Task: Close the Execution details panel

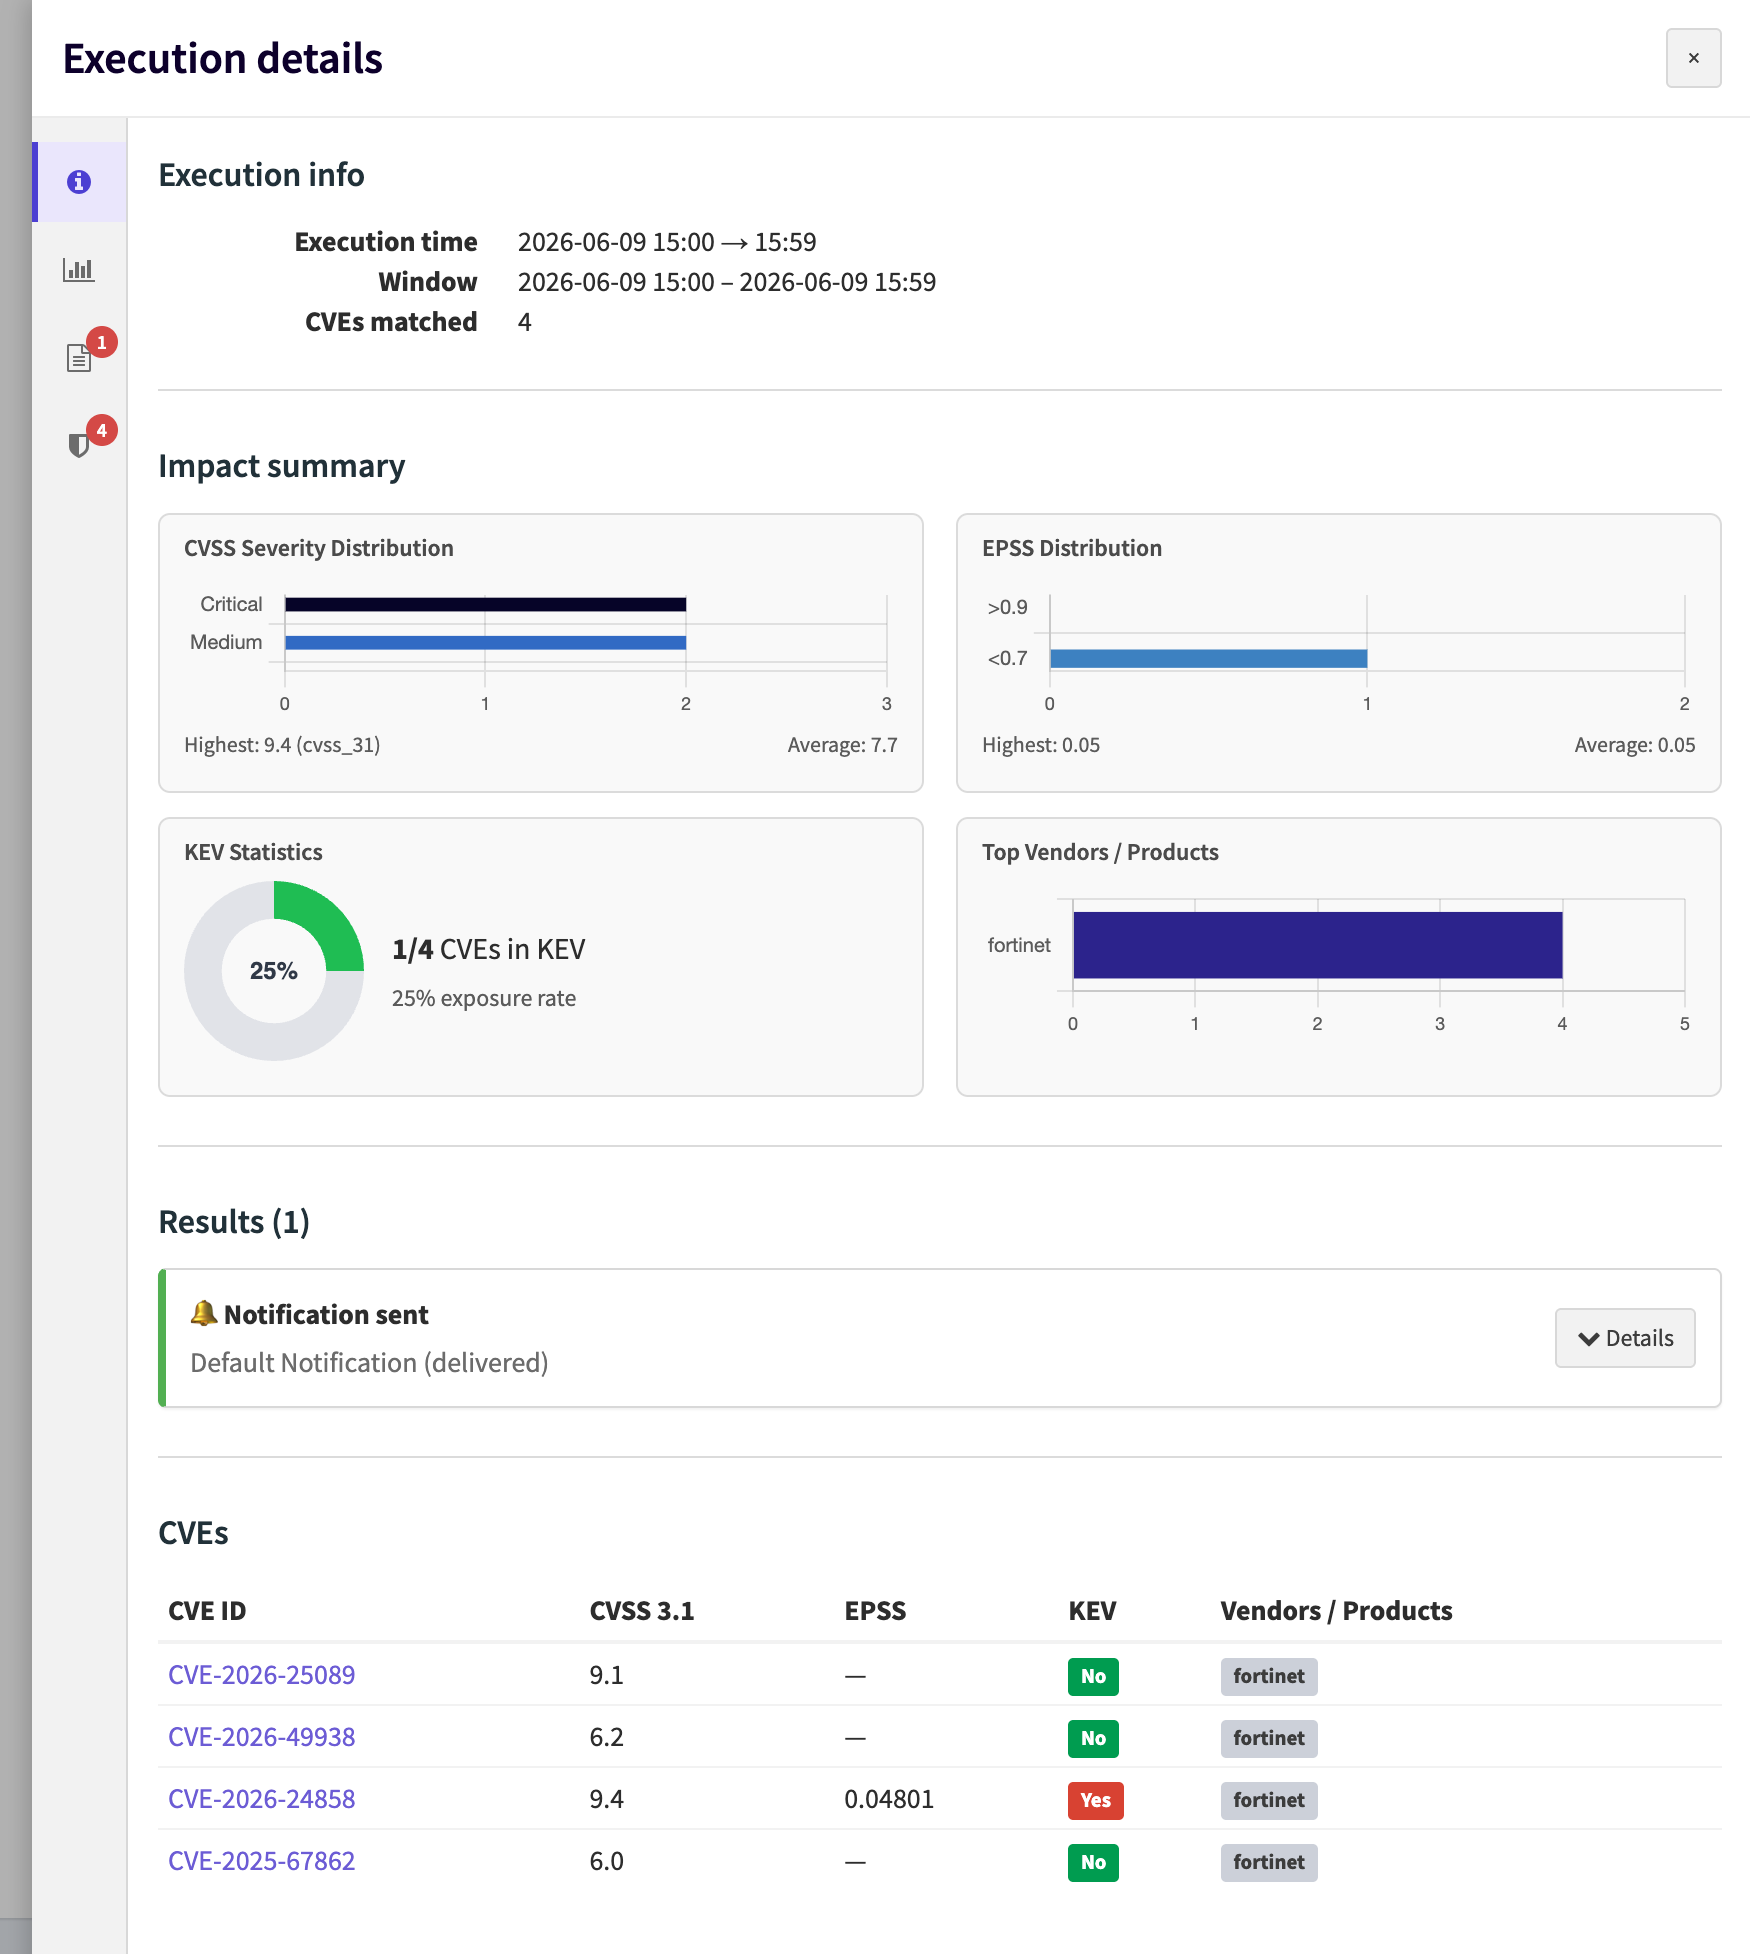Action: click(x=1693, y=58)
